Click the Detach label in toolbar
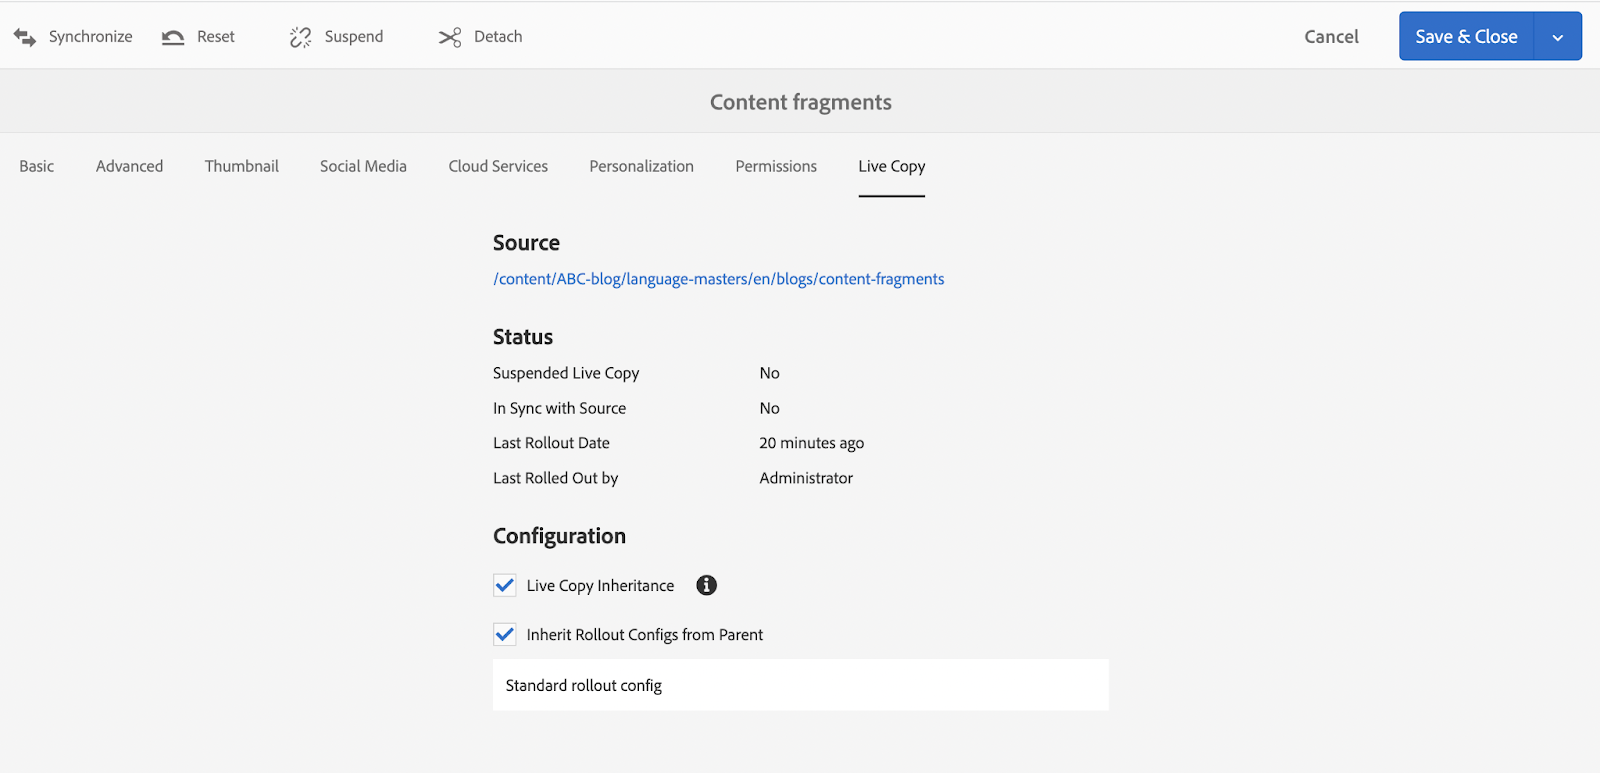 point(498,37)
